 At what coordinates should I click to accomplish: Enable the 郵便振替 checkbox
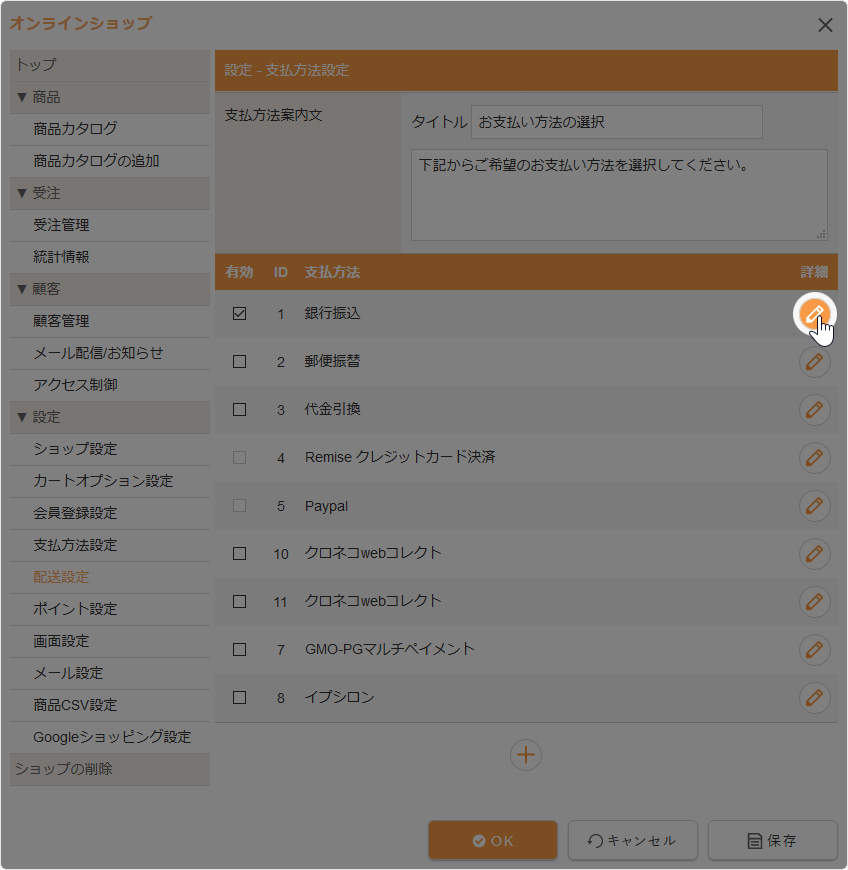[x=239, y=362]
